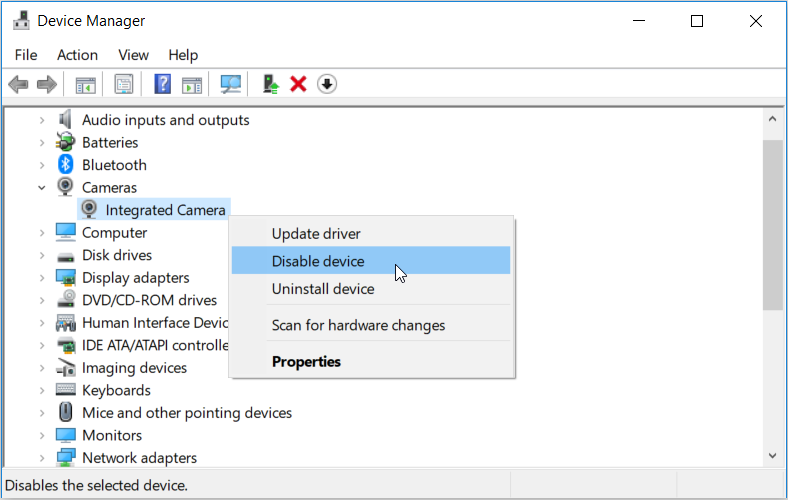
Task: Click the Imaging devices icon
Action: 65,367
